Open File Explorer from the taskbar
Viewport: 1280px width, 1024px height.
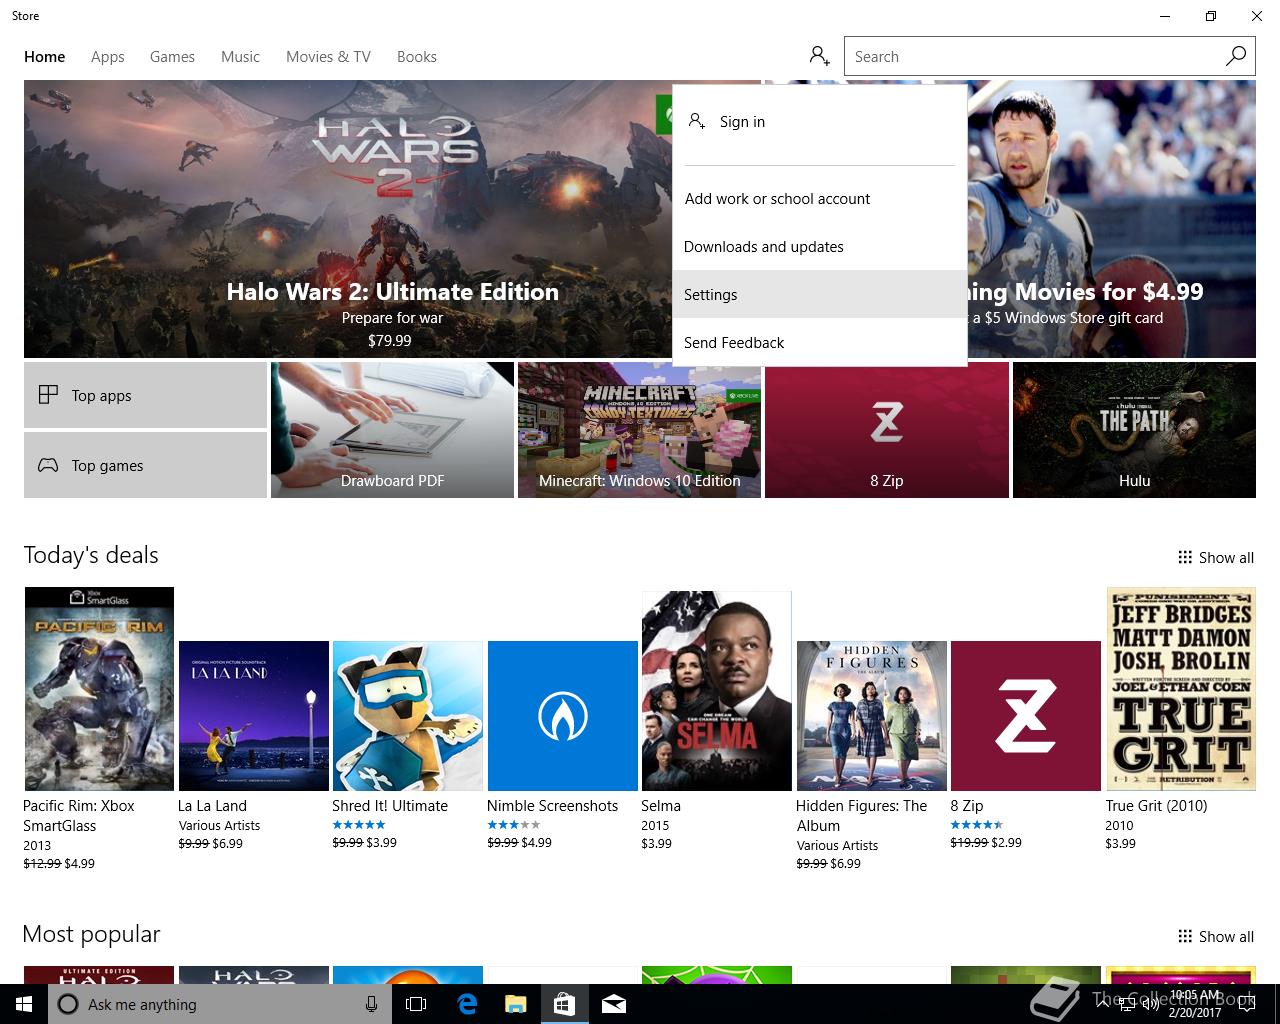coord(515,1004)
